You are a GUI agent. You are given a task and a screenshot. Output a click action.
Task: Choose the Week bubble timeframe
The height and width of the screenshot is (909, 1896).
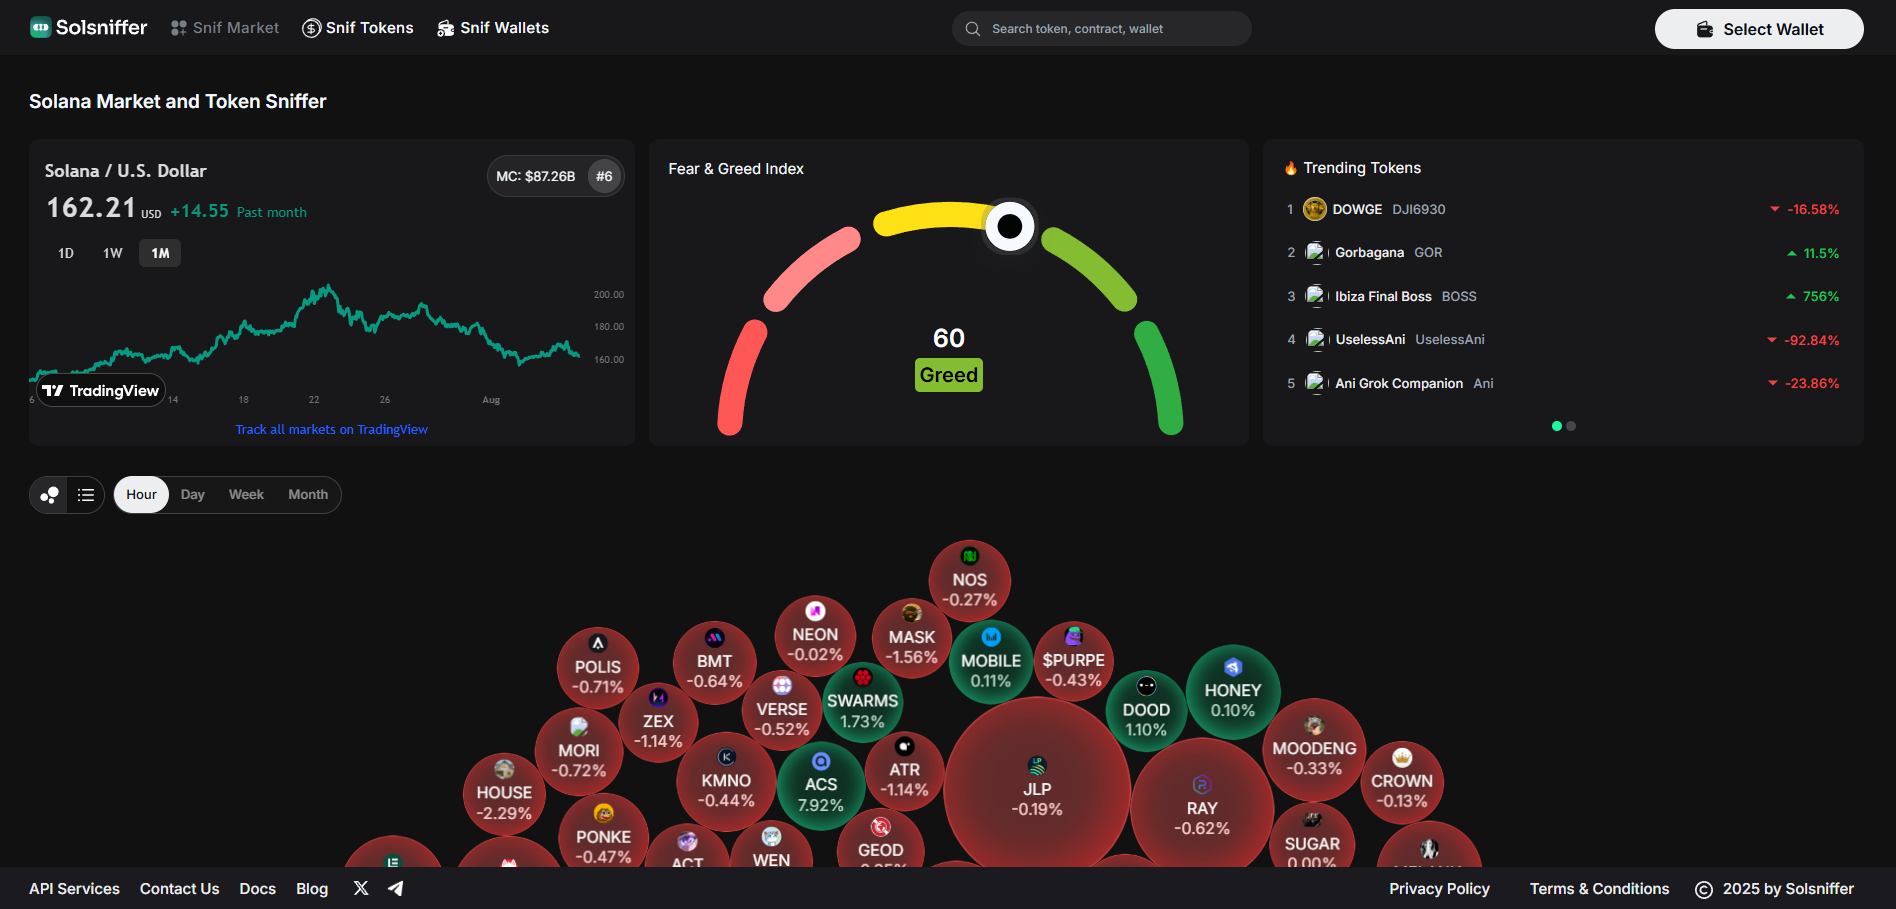click(246, 495)
